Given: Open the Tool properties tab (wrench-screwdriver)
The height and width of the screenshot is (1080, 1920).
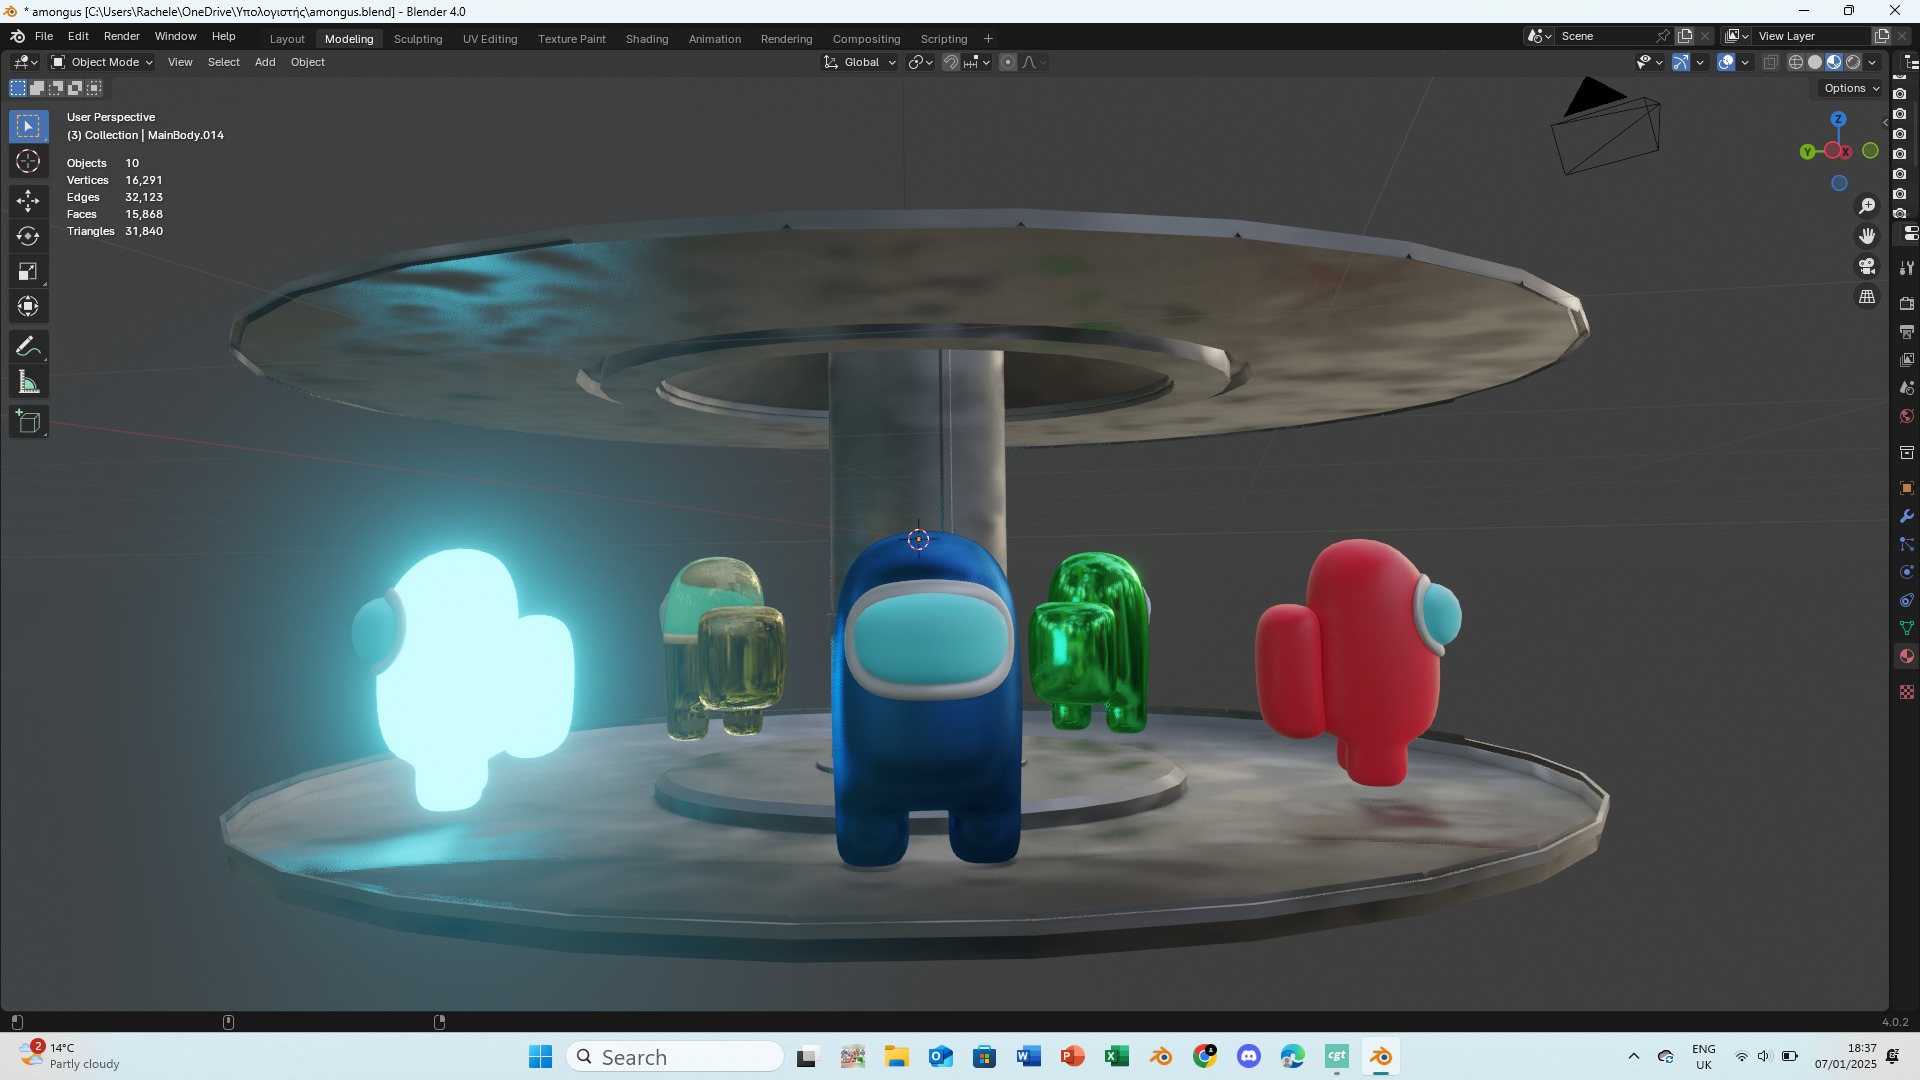Looking at the screenshot, I should coord(1907,268).
